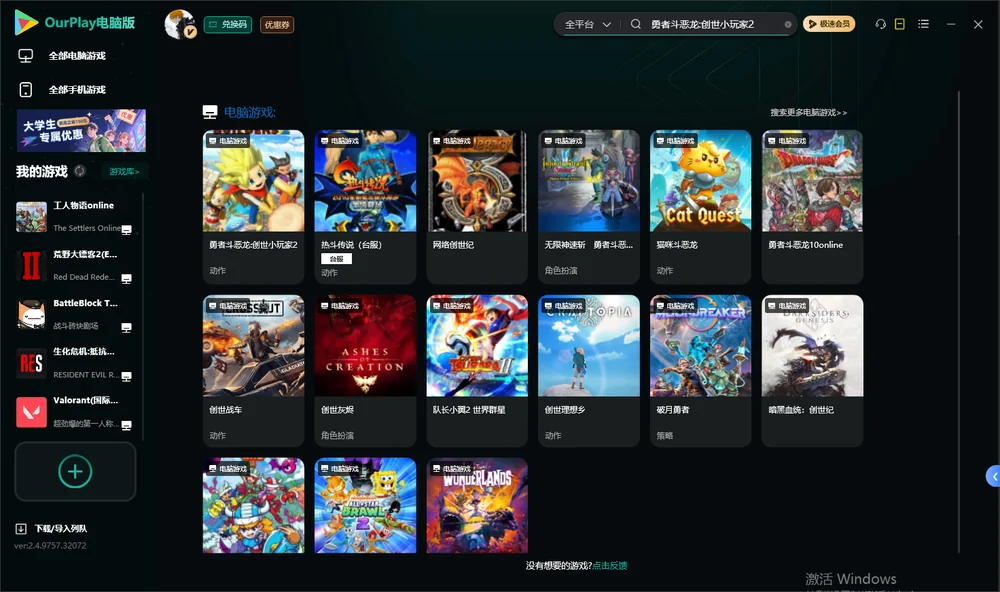Click the 极速会员 membership button
This screenshot has height=592, width=1000.
pos(828,24)
